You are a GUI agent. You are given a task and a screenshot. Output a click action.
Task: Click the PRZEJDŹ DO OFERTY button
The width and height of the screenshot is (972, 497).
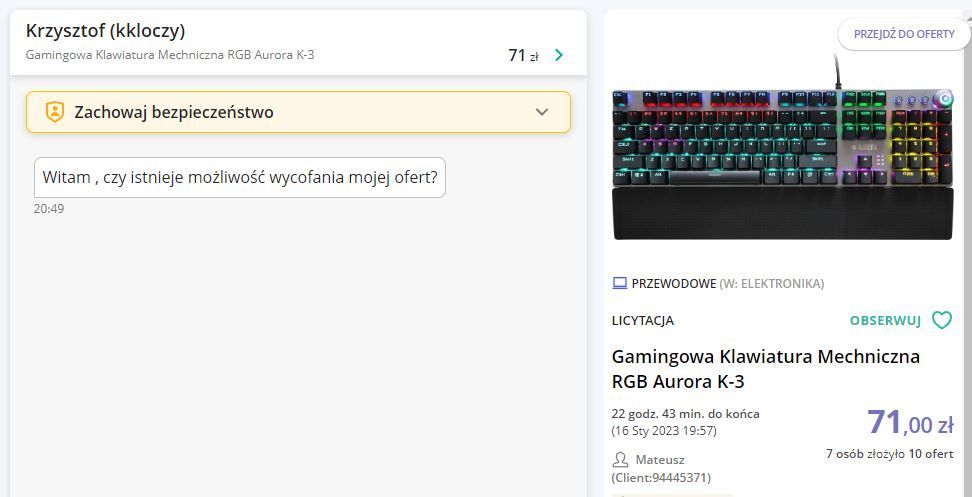[904, 34]
